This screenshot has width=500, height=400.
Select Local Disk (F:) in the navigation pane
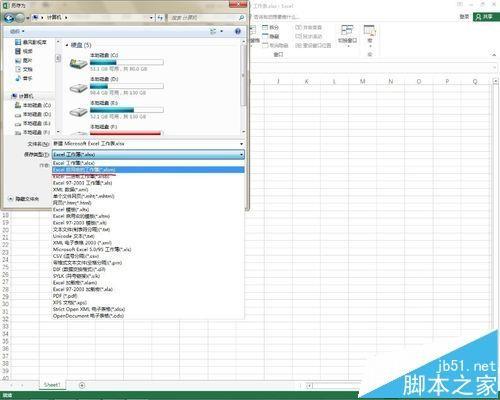33,132
